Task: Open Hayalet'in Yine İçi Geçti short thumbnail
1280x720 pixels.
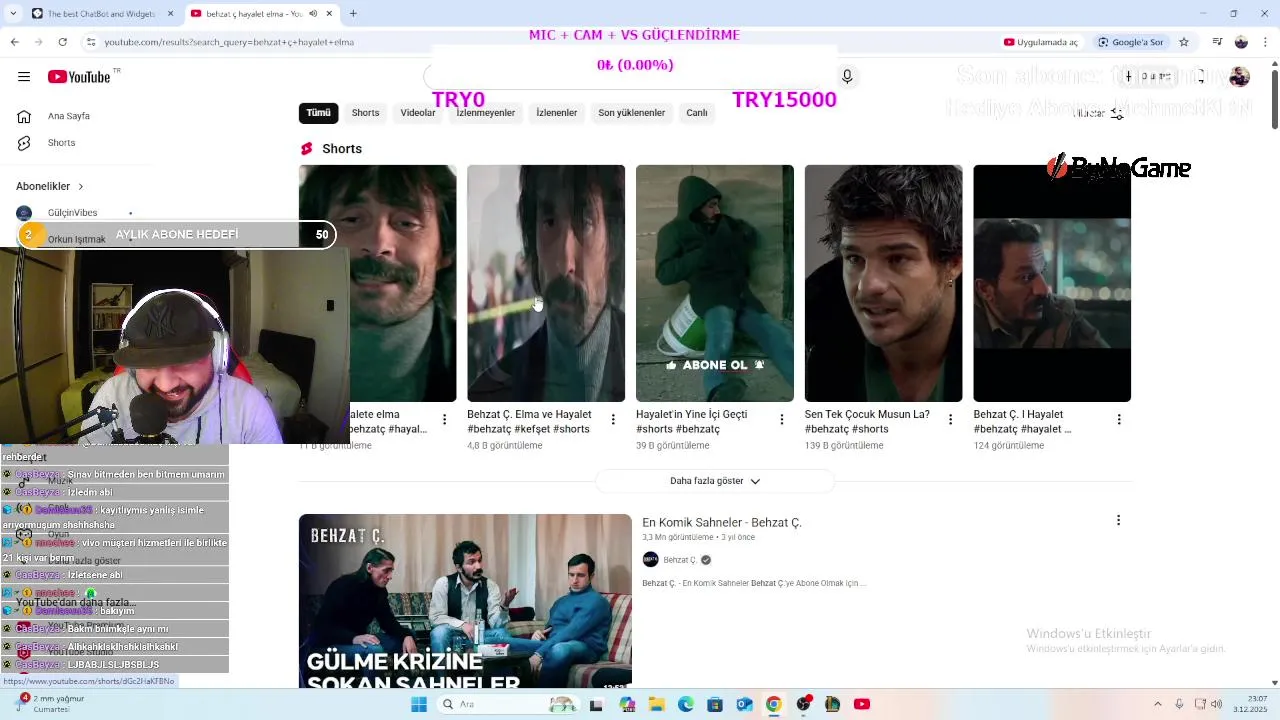Action: pyautogui.click(x=715, y=283)
